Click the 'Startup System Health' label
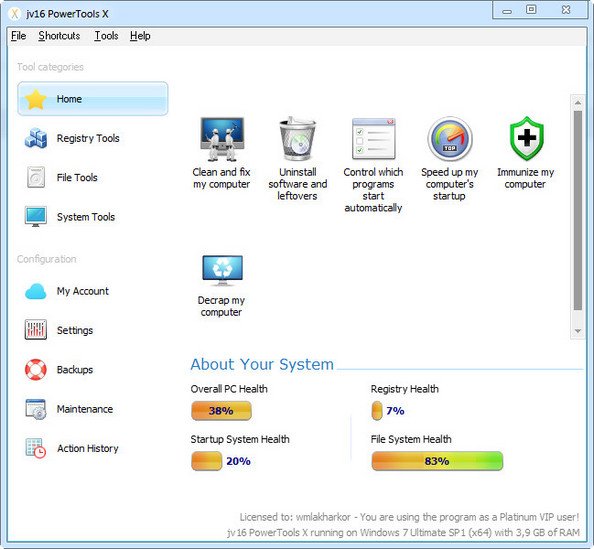Screen dimensions: 594x549 [x=240, y=439]
